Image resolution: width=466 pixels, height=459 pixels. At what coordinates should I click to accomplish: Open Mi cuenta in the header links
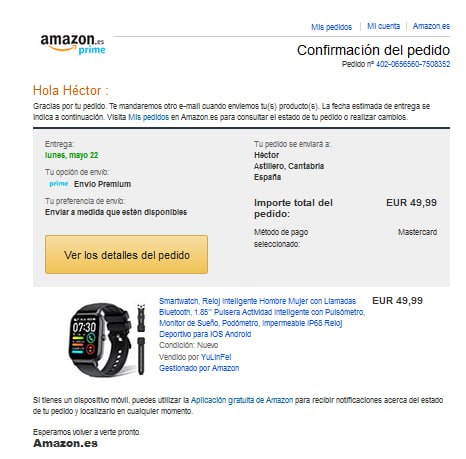(383, 26)
